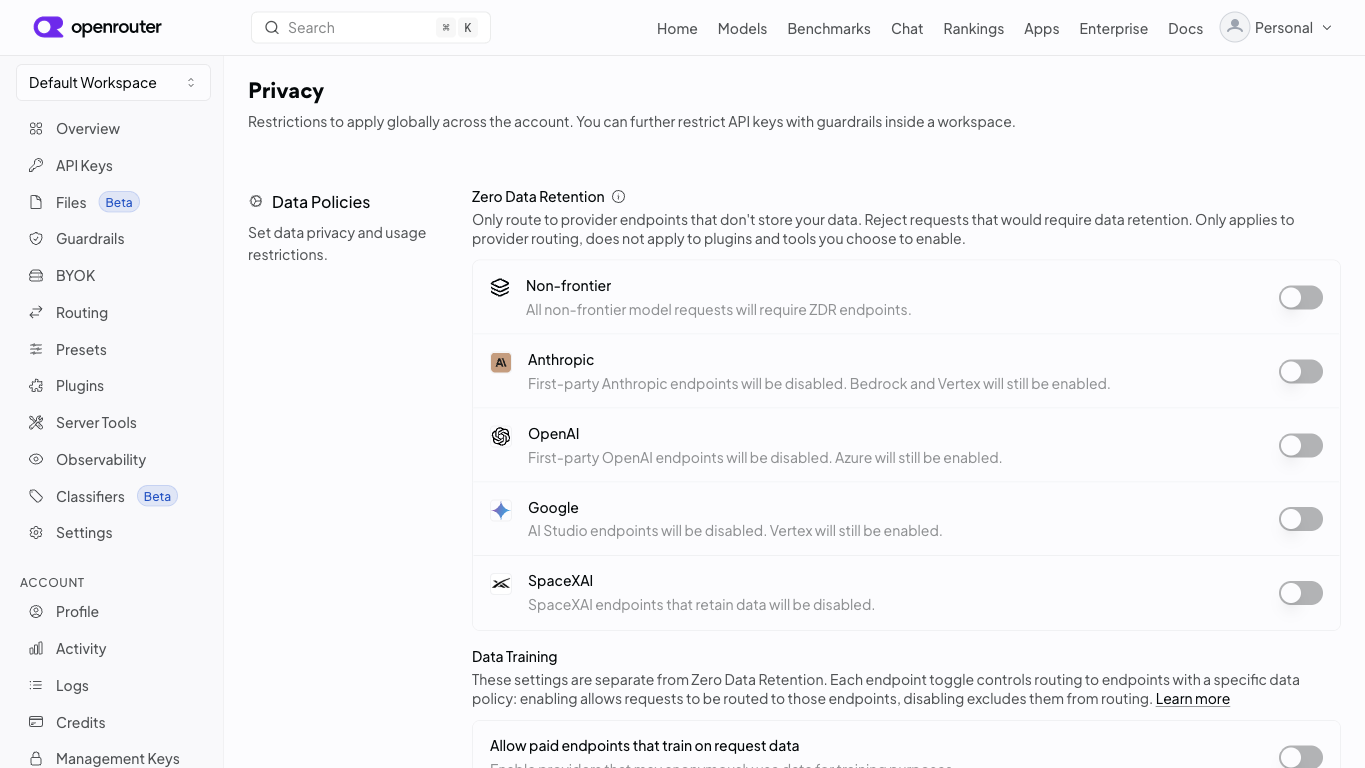Click the Presets sliders icon
Image resolution: width=1365 pixels, height=768 pixels.
click(x=36, y=349)
